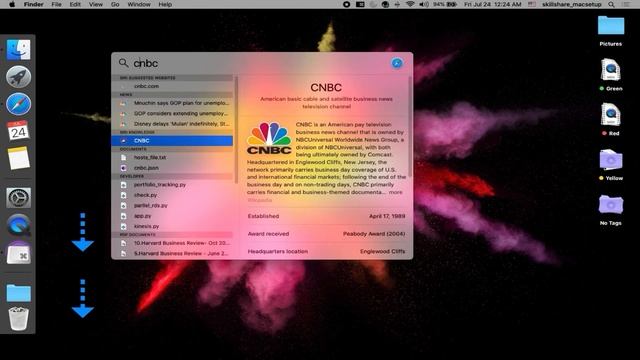Image resolution: width=640 pixels, height=360 pixels.
Task: Click the preview pane scrollbar
Action: point(409,127)
